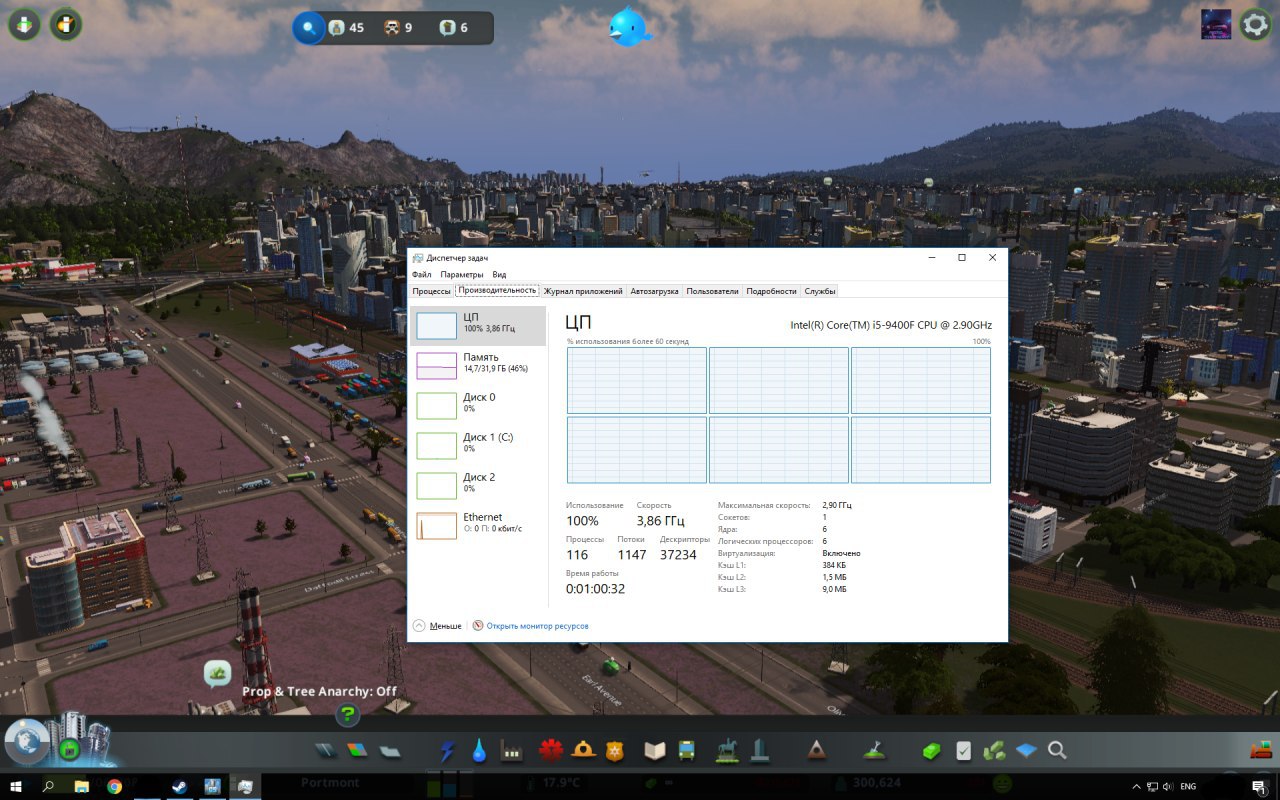This screenshot has width=1280, height=800.
Task: Select Диск 2 in sidebar
Action: [478, 486]
